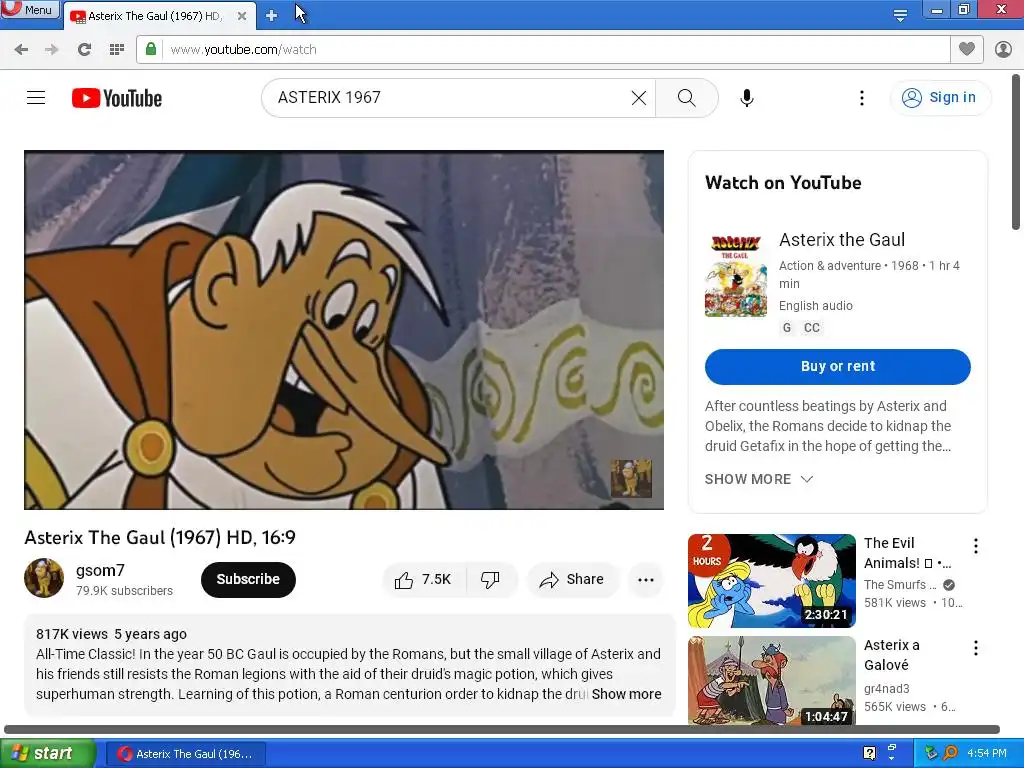This screenshot has width=1024, height=768.
Task: Open YouTube settings three-dot menu
Action: (862, 98)
